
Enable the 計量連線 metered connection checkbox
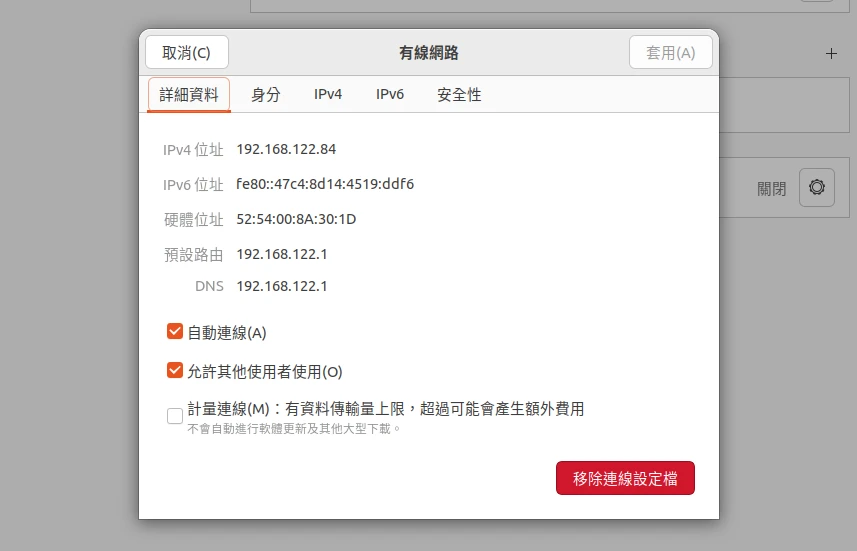coord(175,416)
